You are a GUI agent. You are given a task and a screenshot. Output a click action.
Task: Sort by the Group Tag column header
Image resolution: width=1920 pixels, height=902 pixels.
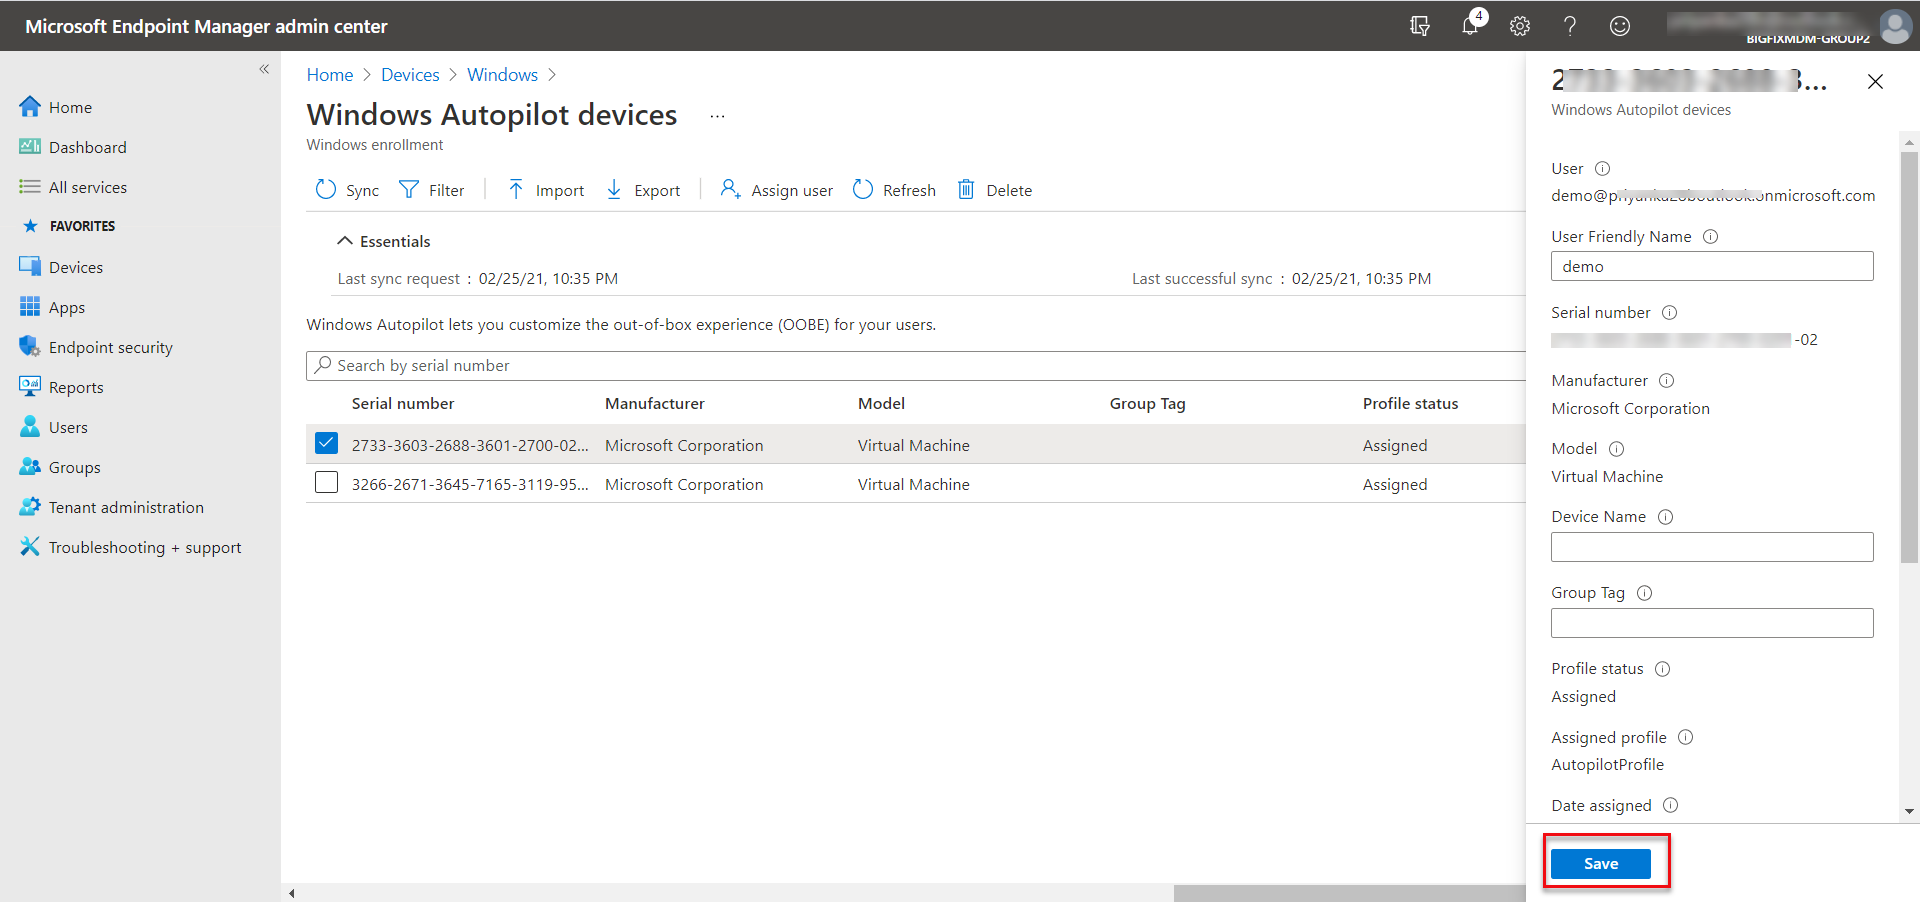click(1147, 403)
